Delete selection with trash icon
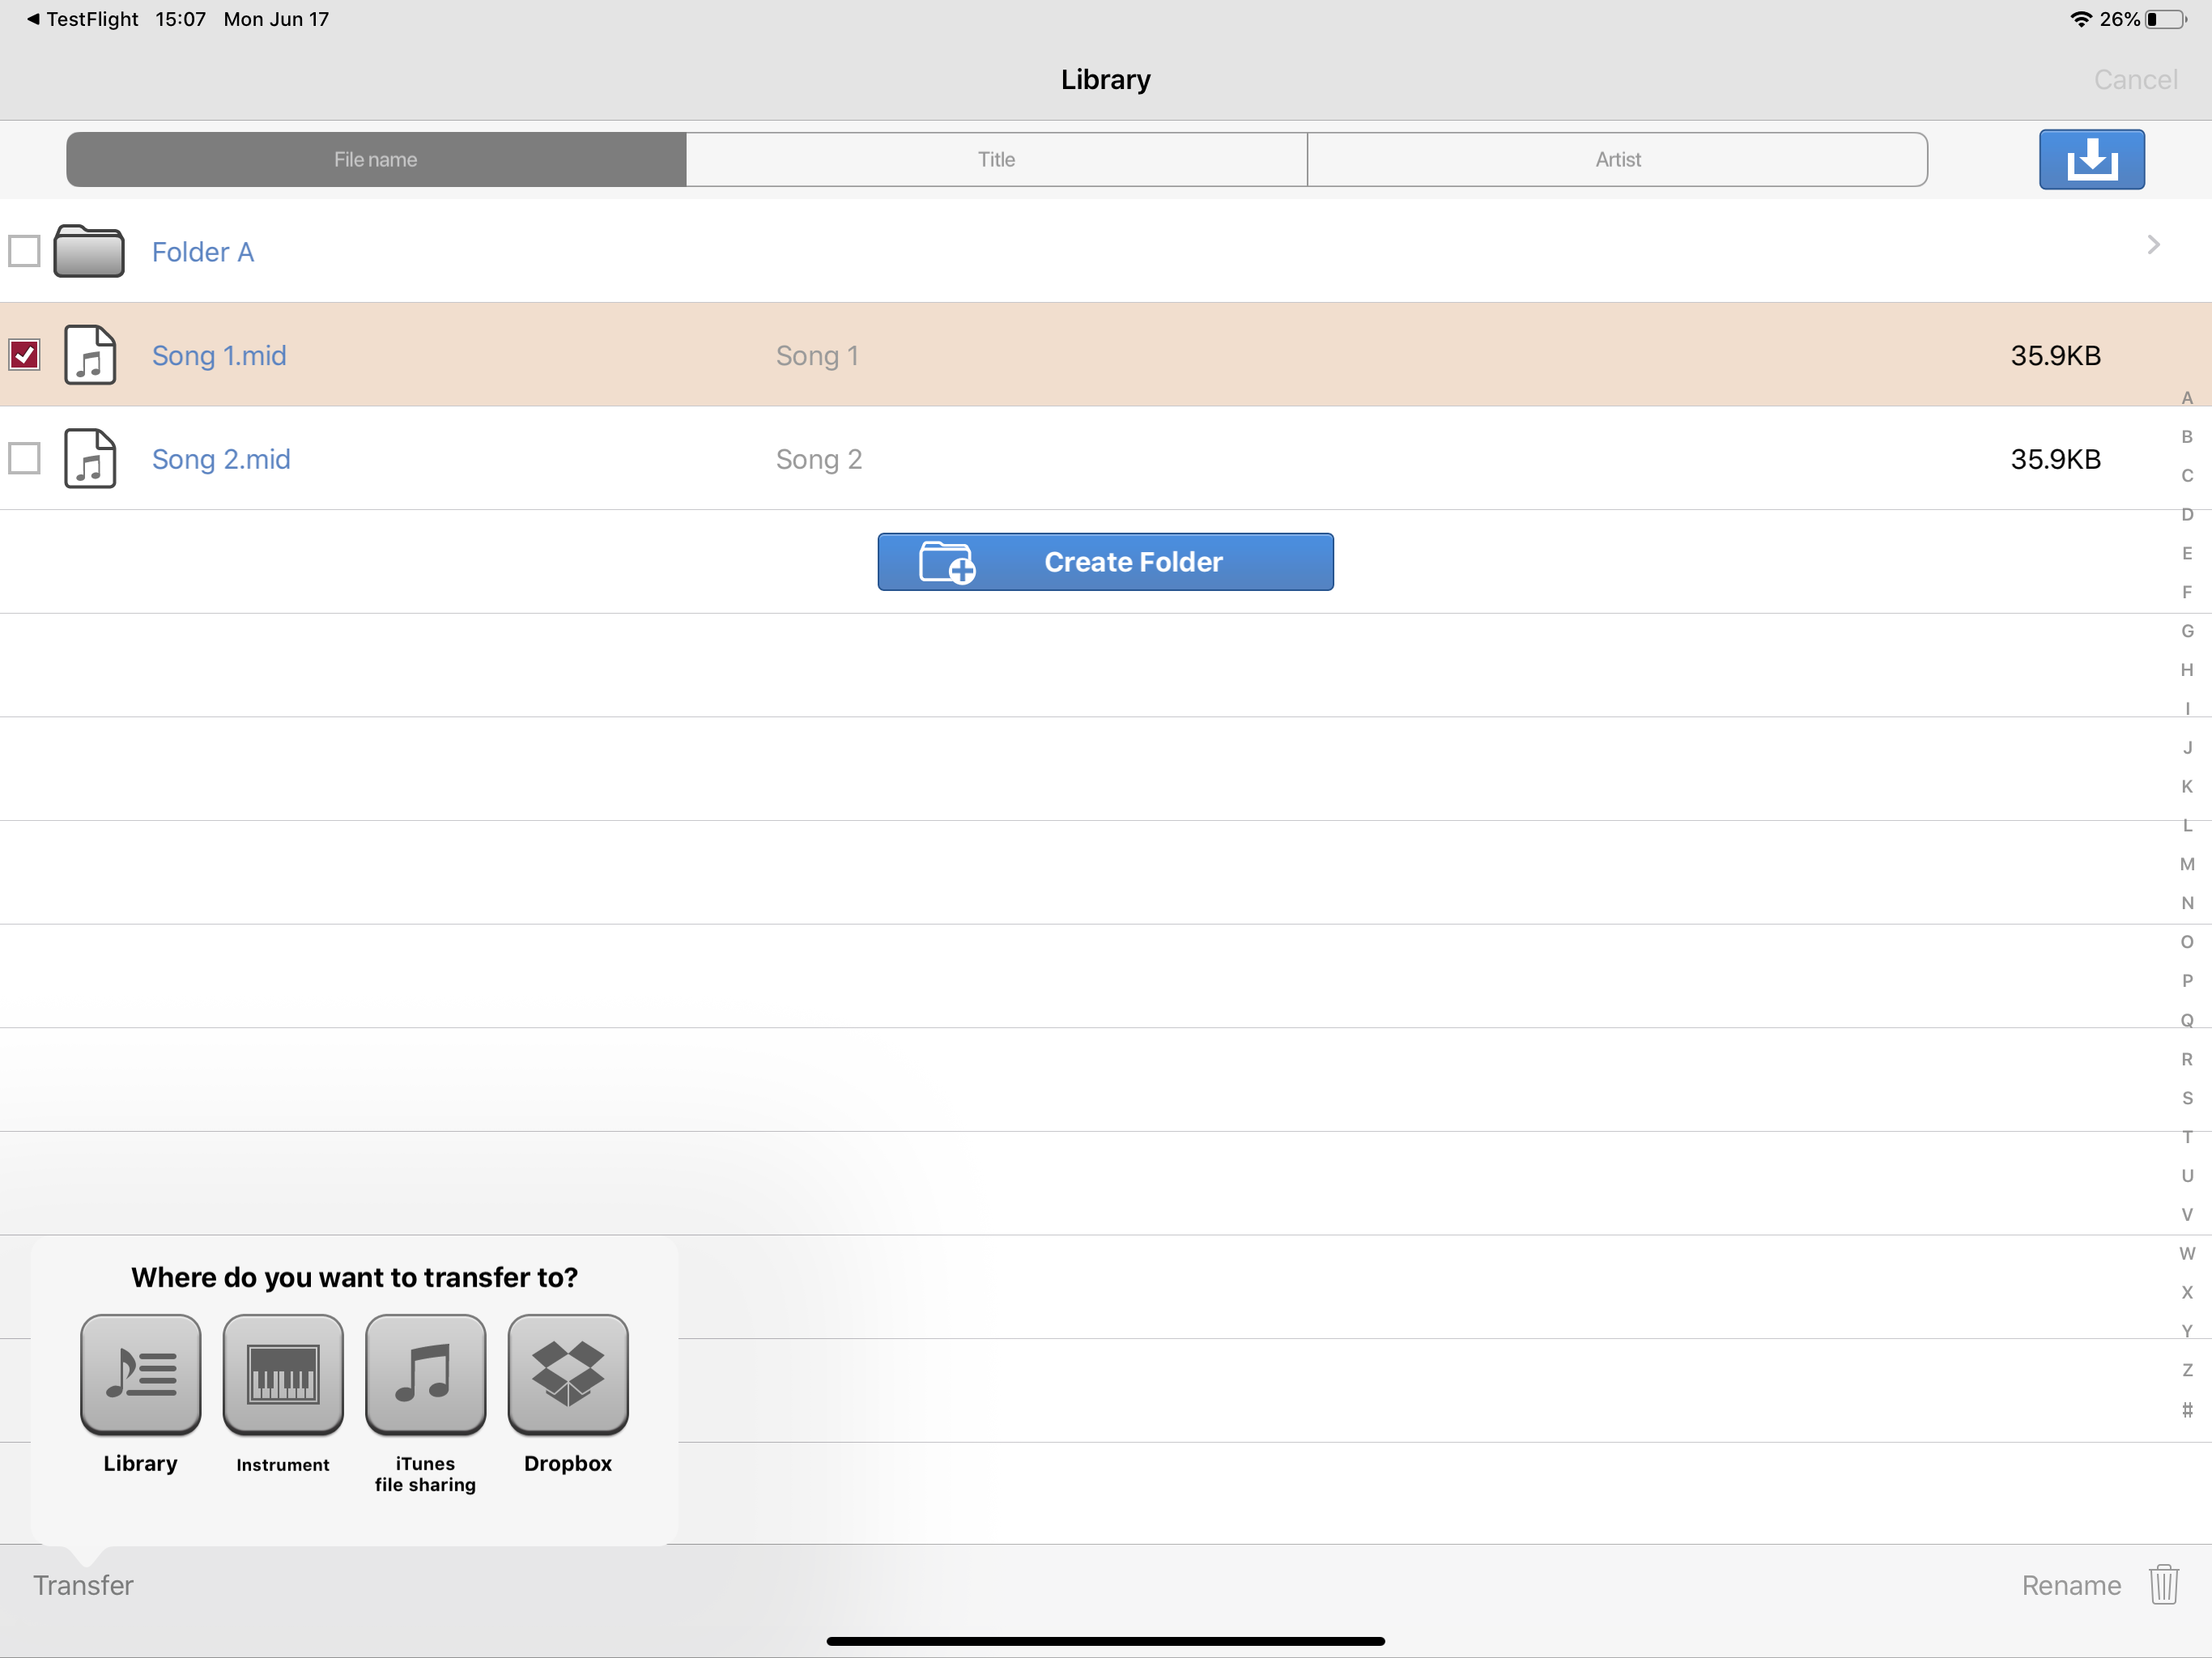The width and height of the screenshot is (2212, 1658). pos(2163,1585)
